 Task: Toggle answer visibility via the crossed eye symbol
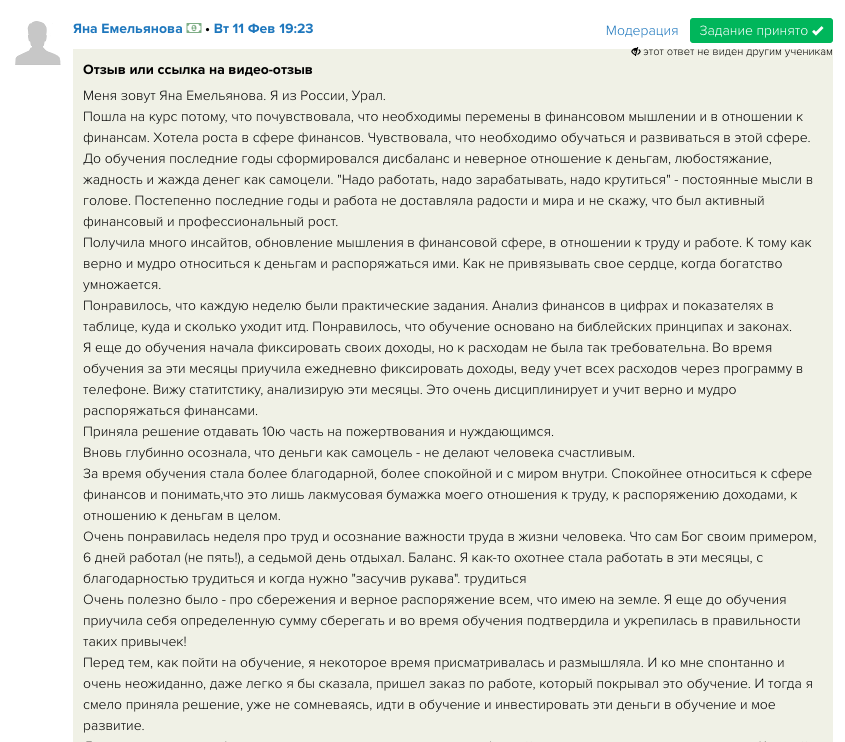[636, 51]
